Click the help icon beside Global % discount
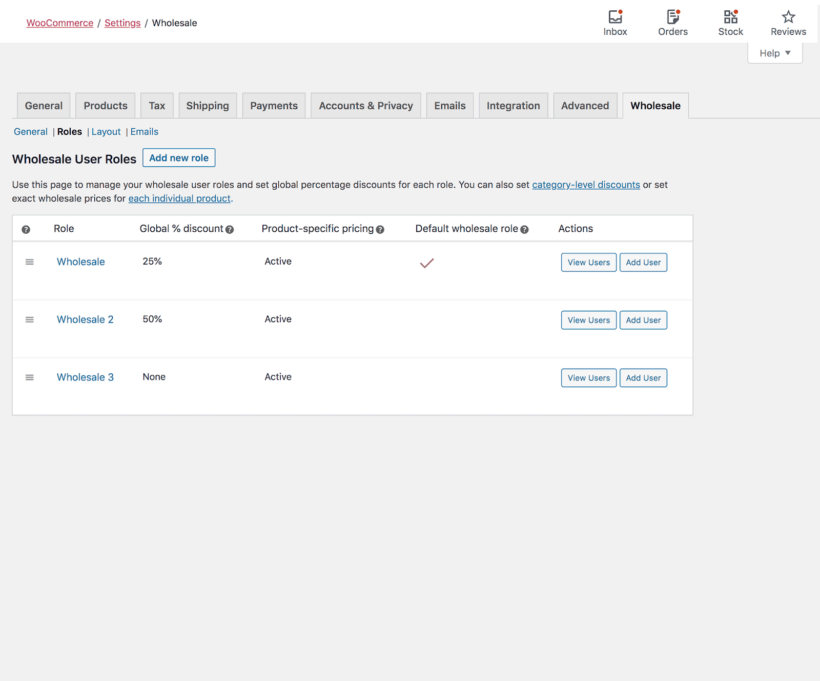820x681 pixels. point(229,228)
